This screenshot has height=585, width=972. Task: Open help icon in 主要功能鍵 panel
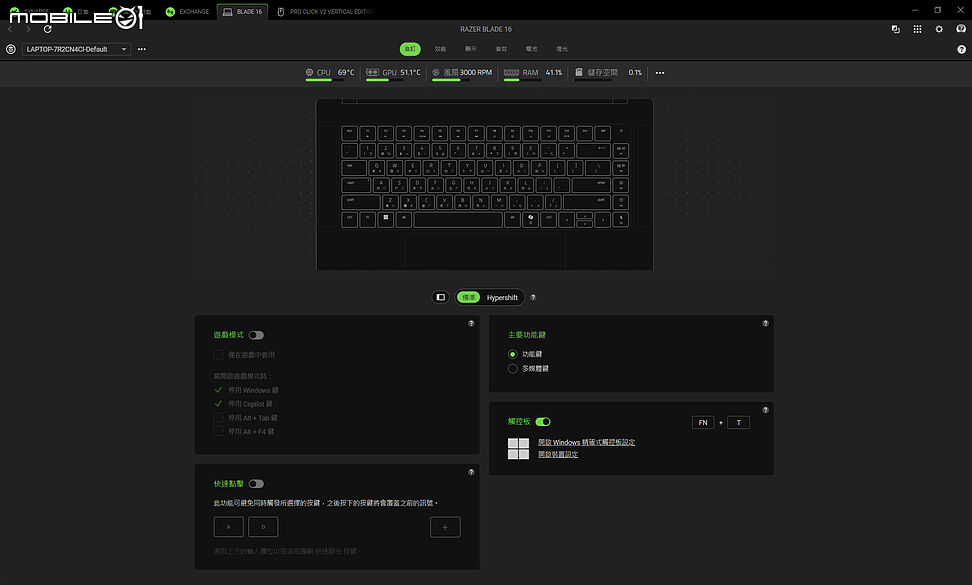coord(766,323)
